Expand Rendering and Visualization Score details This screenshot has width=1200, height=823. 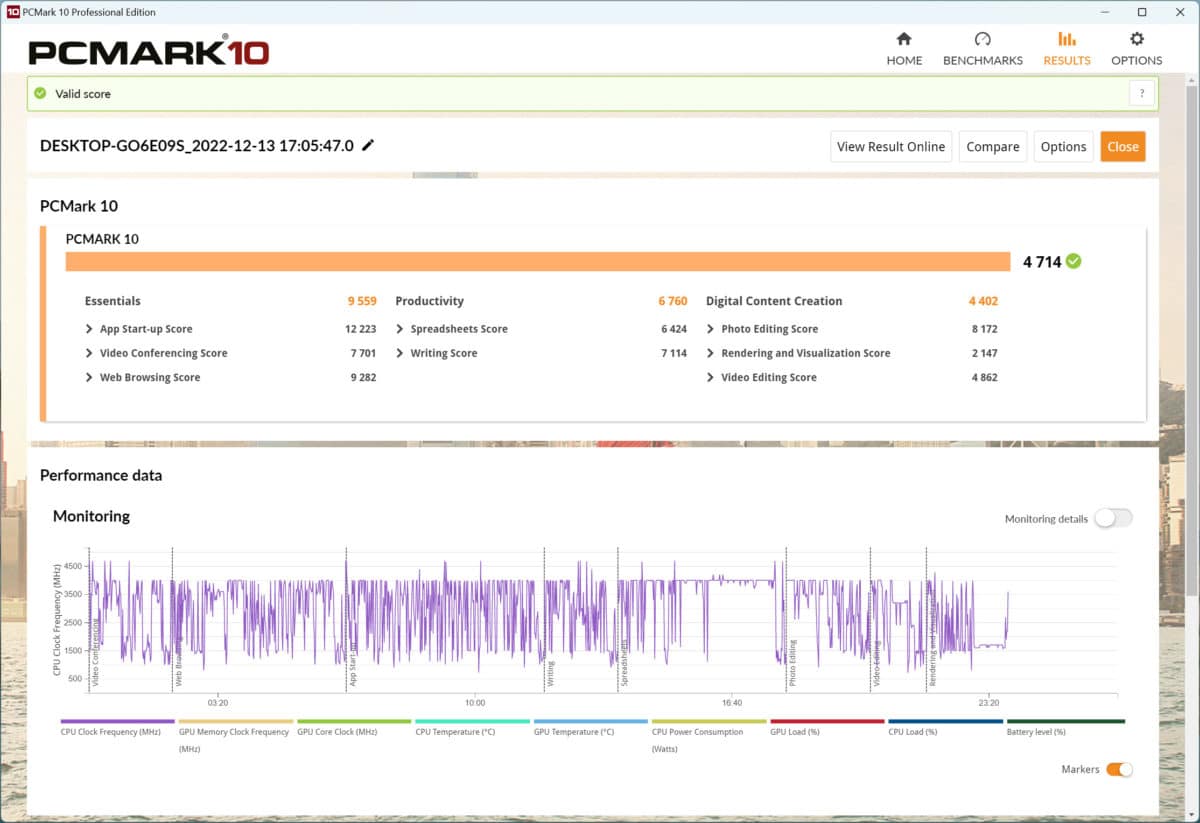[711, 353]
